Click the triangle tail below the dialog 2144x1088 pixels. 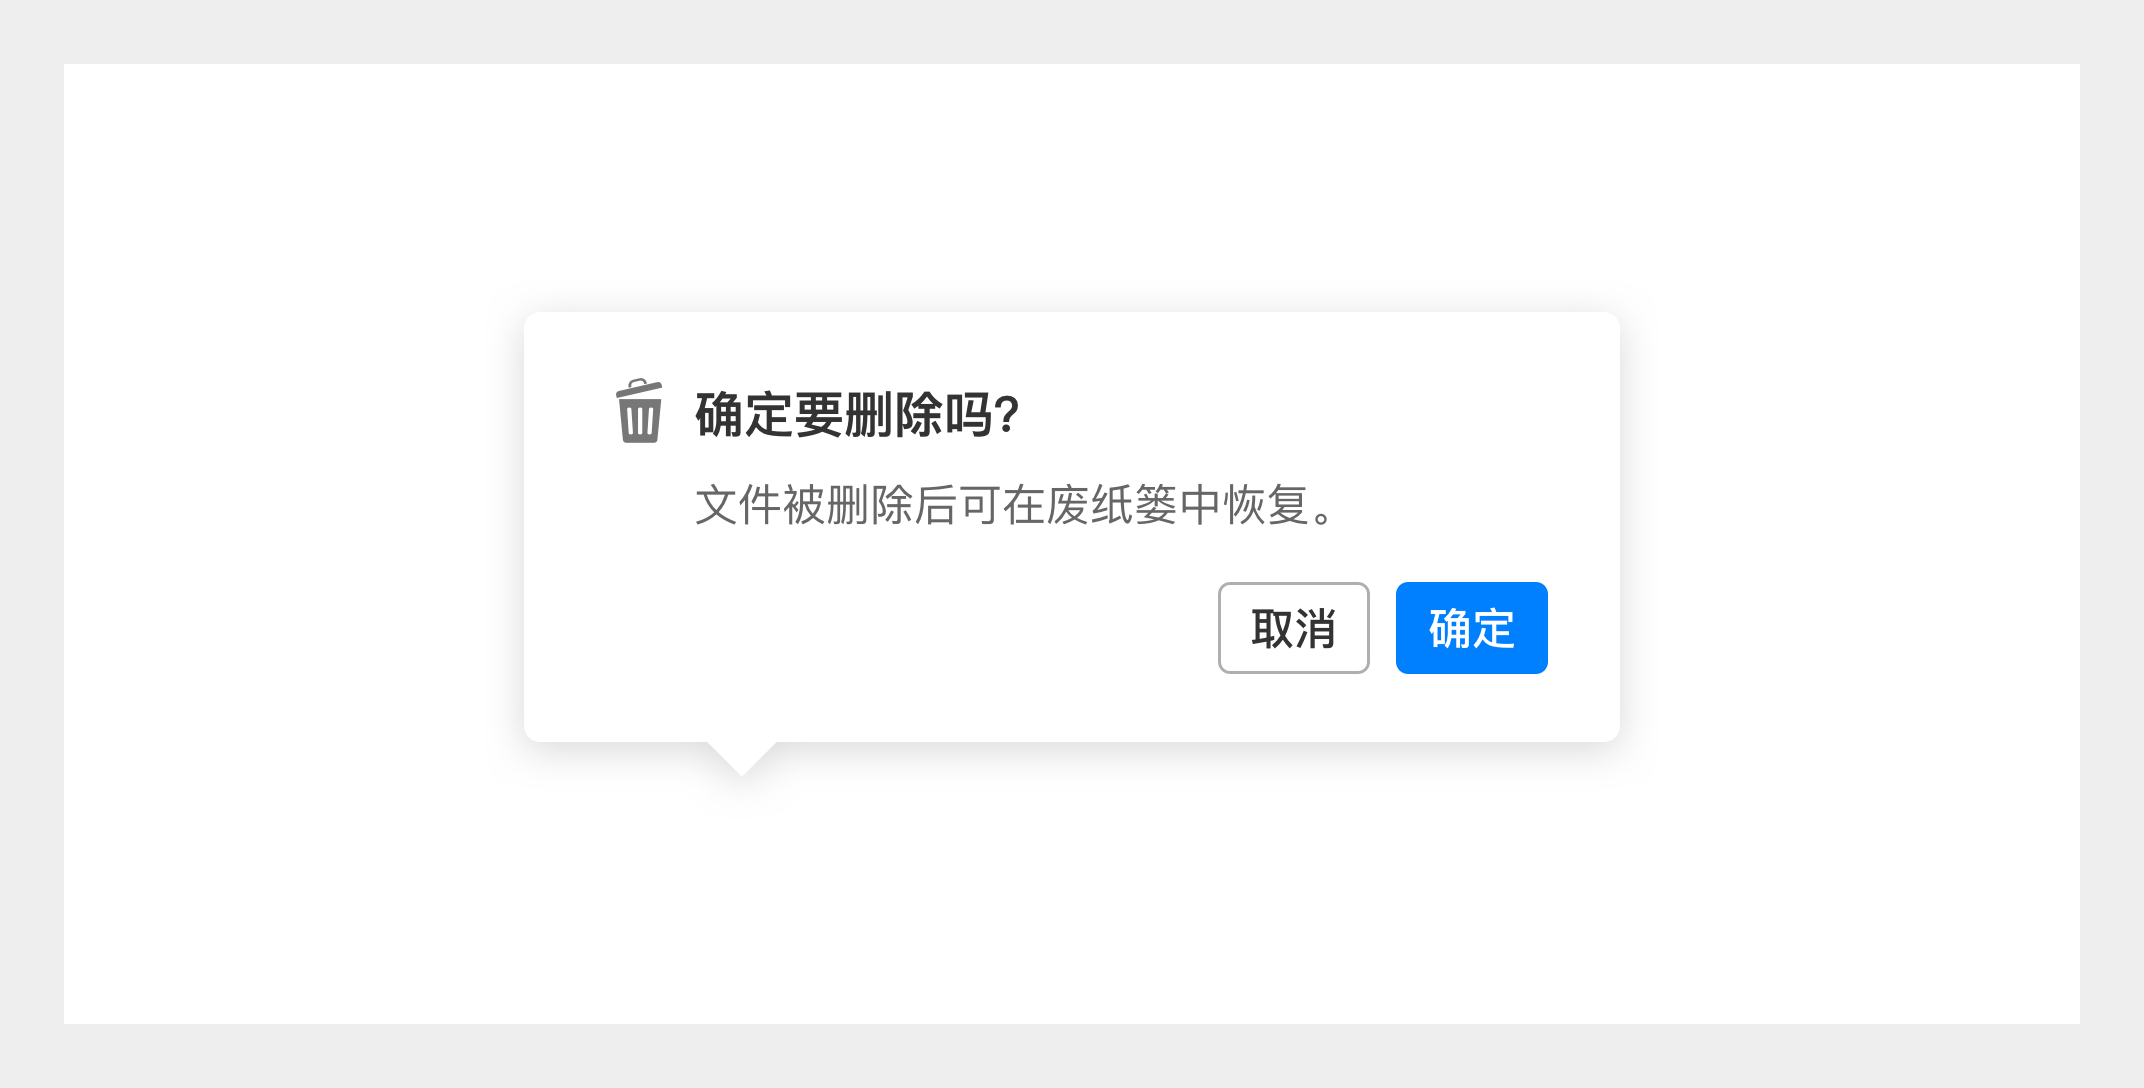[x=741, y=758]
